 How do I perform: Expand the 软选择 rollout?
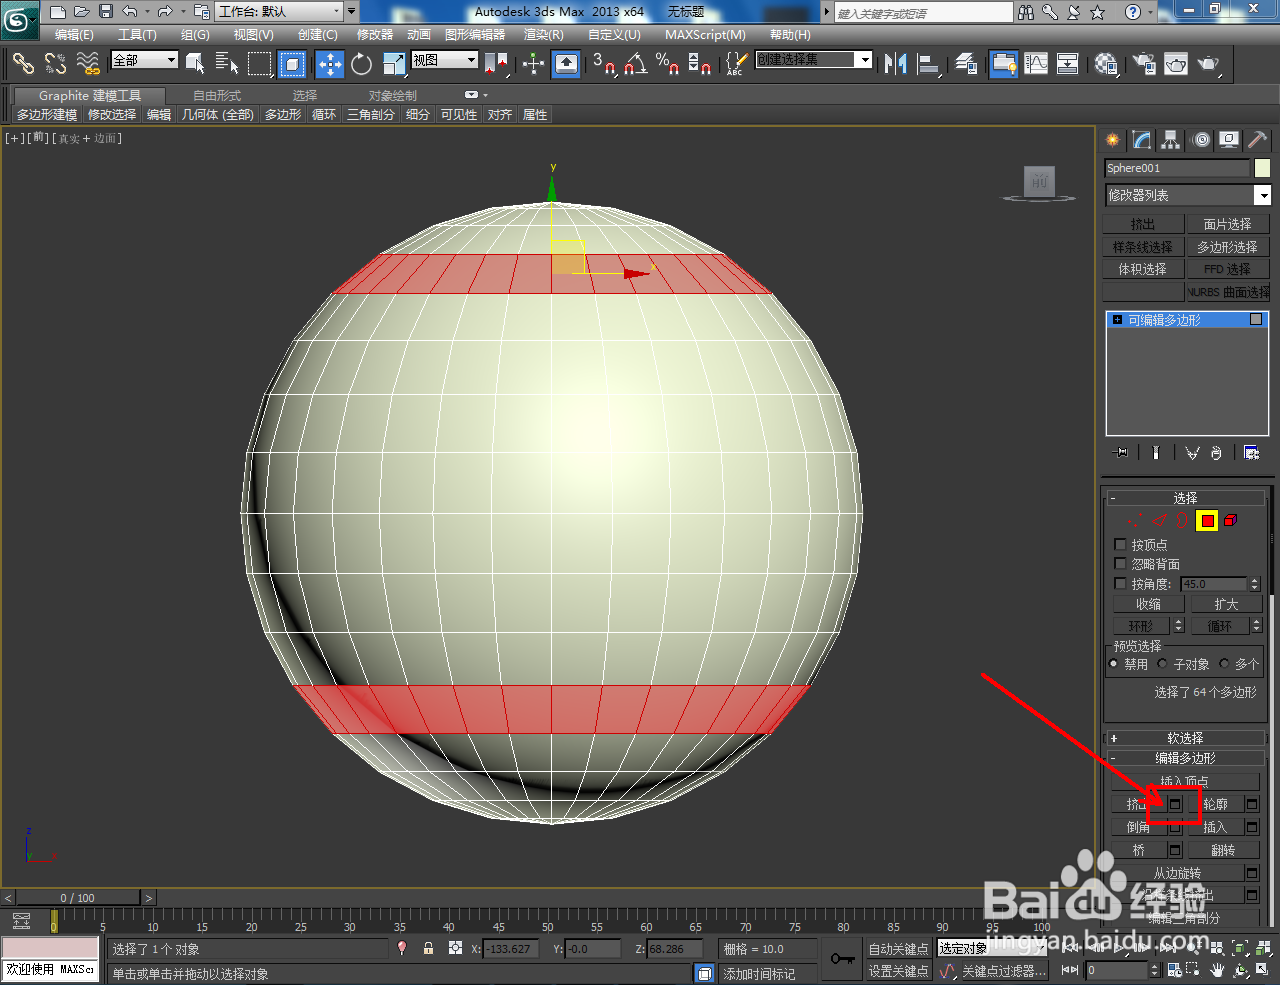[x=1186, y=737]
